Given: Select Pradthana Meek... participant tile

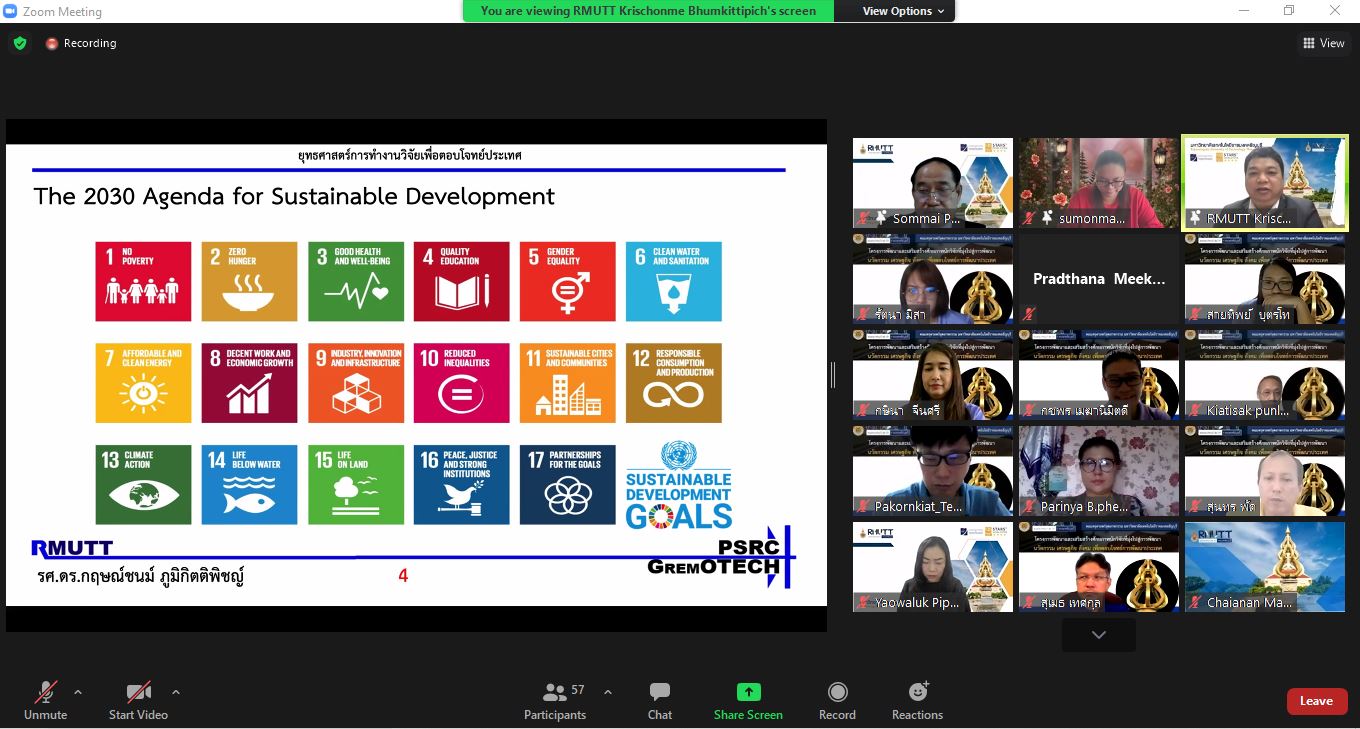Looking at the screenshot, I should pos(1099,279).
